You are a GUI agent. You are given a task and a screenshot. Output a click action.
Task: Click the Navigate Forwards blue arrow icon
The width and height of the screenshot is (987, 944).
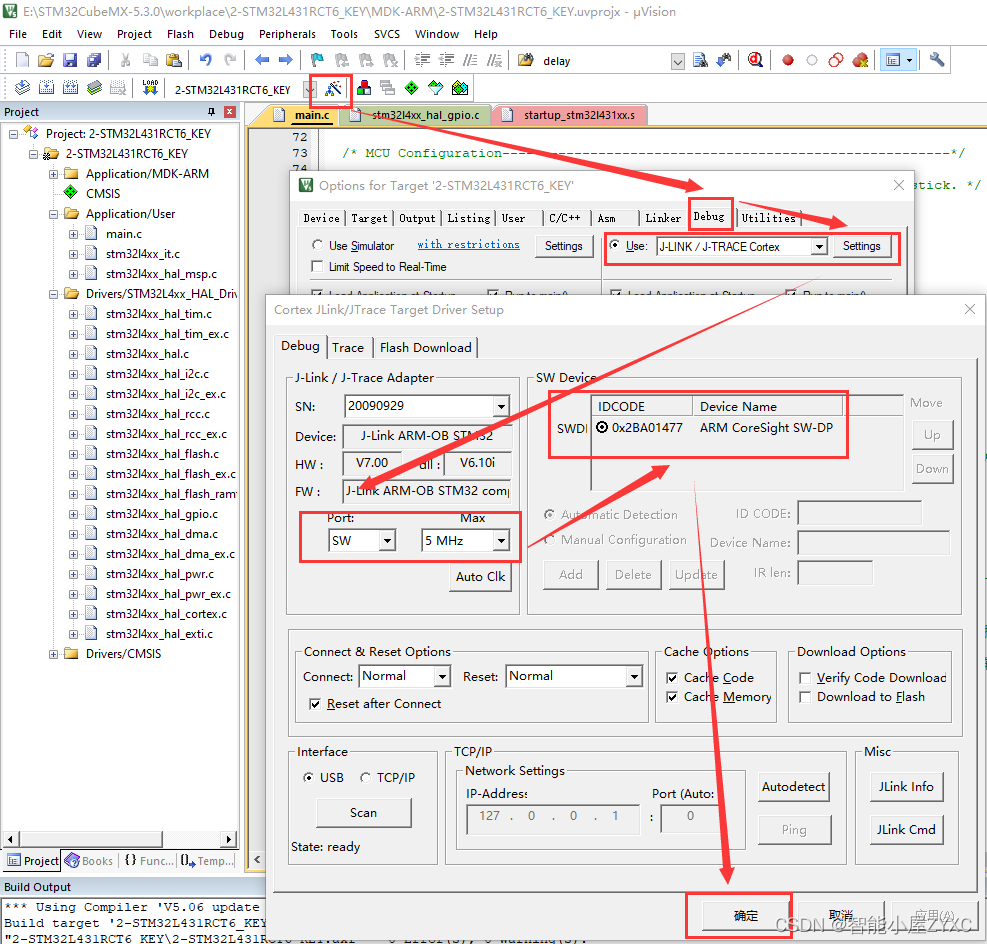pos(286,60)
